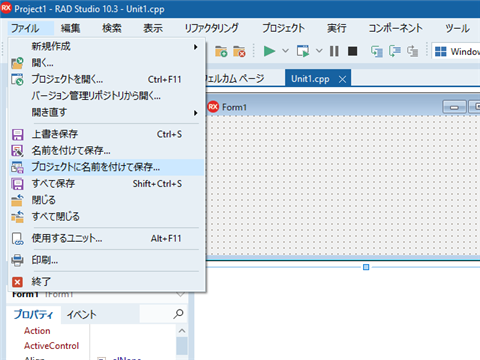Open the コンポーネント menu
This screenshot has height=360, width=480.
tap(395, 28)
